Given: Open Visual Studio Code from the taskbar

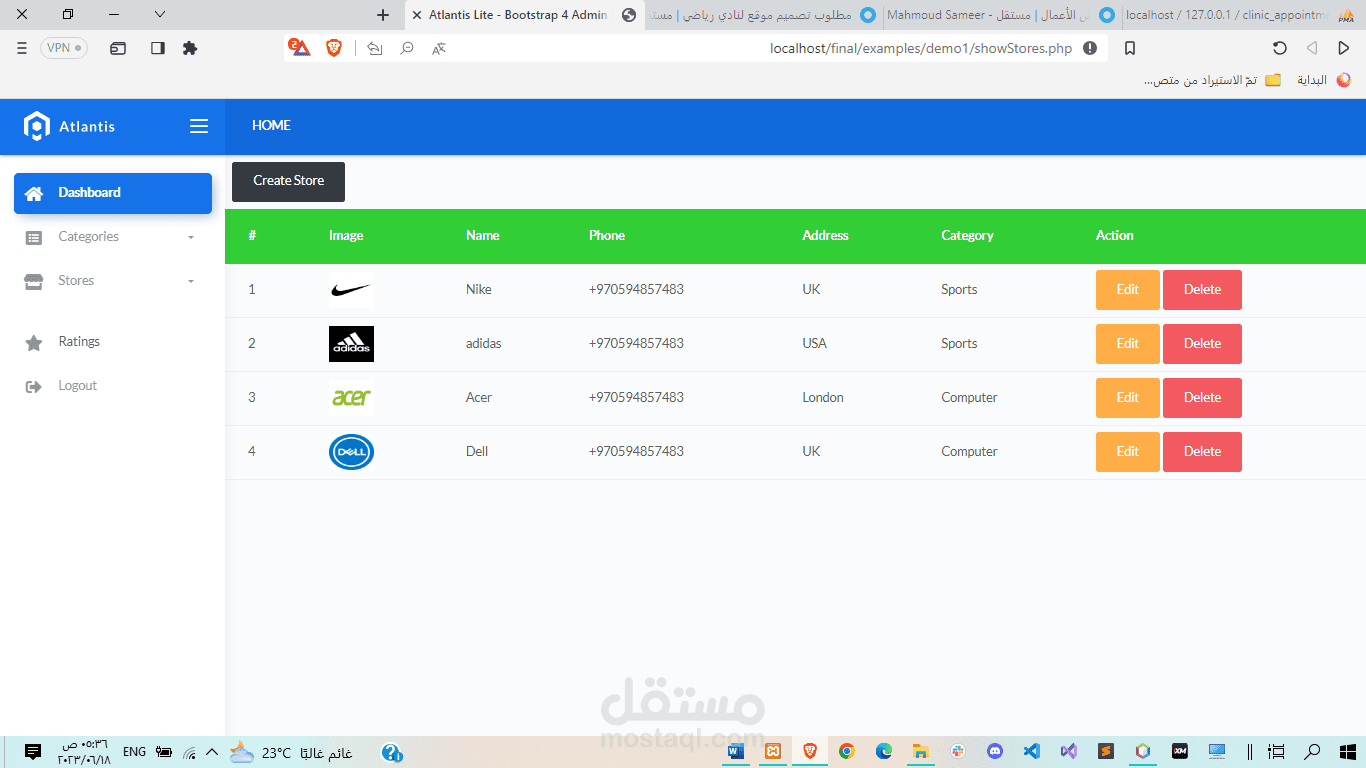Looking at the screenshot, I should (1032, 751).
